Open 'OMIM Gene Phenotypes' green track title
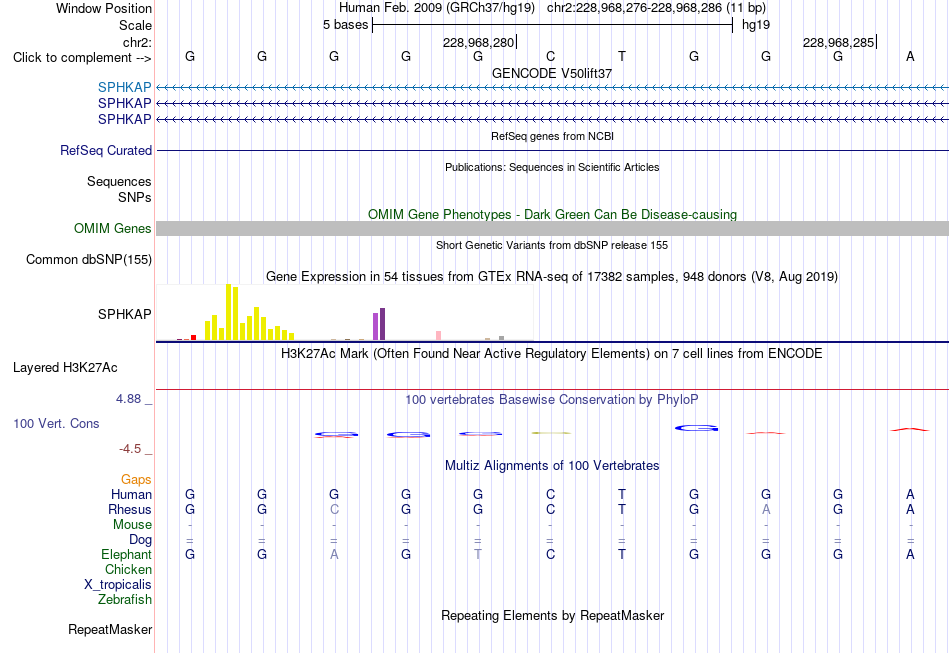 coord(552,214)
